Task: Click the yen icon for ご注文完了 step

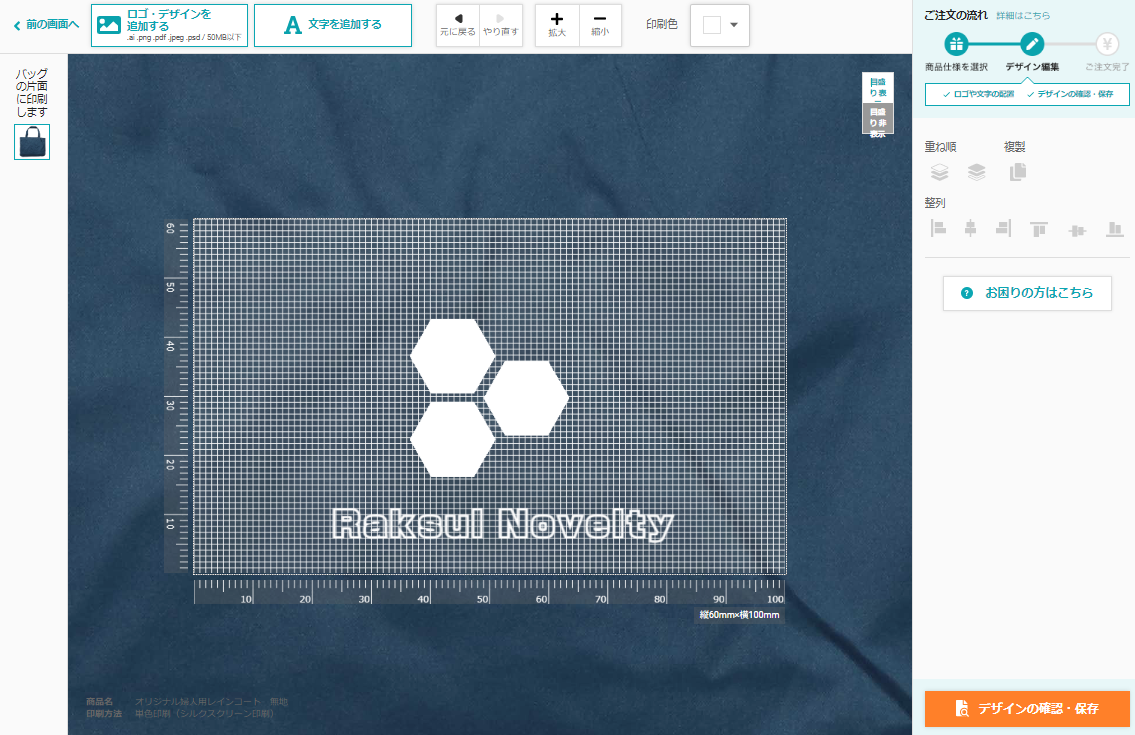Action: point(1107,44)
